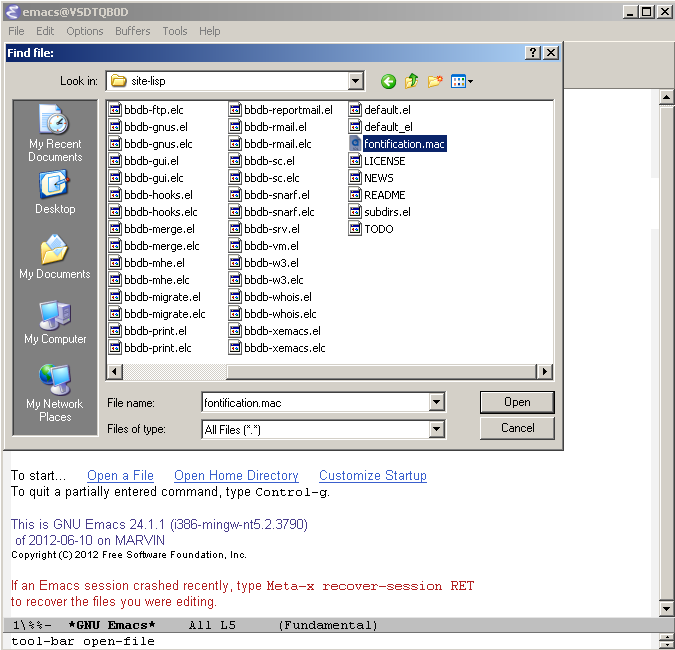This screenshot has width=675, height=650.
Task: Open My Network Places shortcut
Action: (55, 393)
